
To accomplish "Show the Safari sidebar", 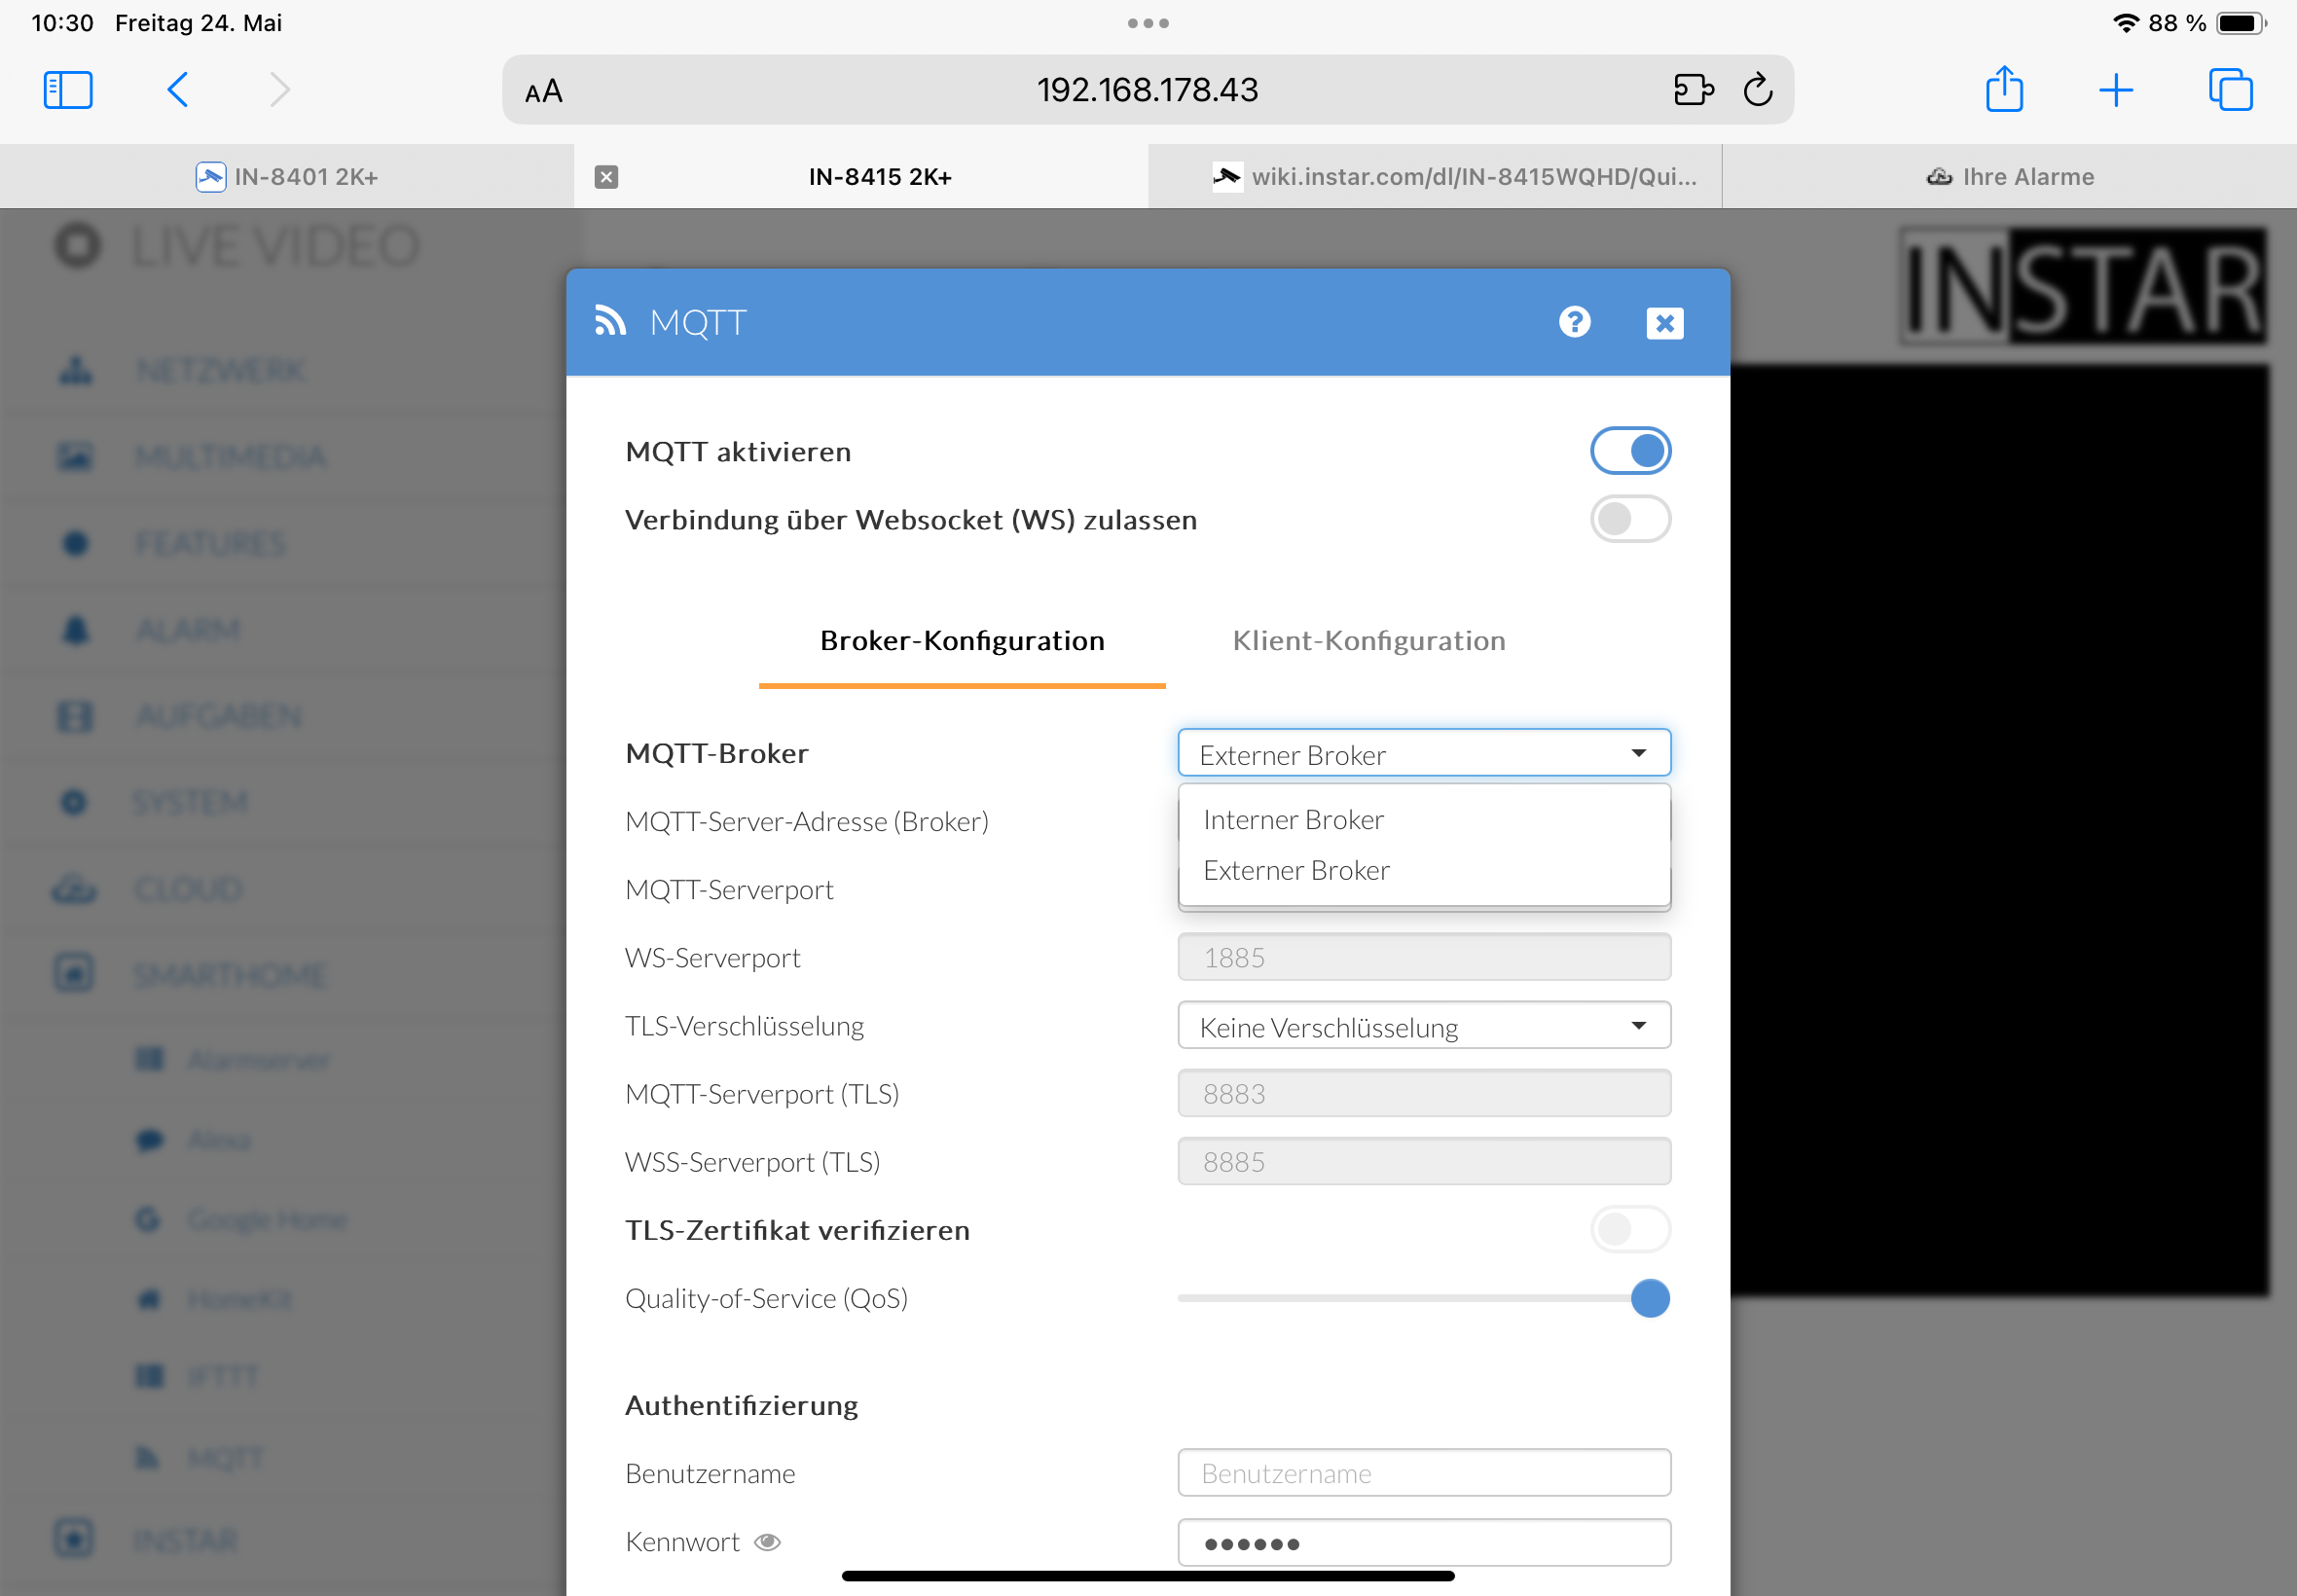I will tap(68, 90).
